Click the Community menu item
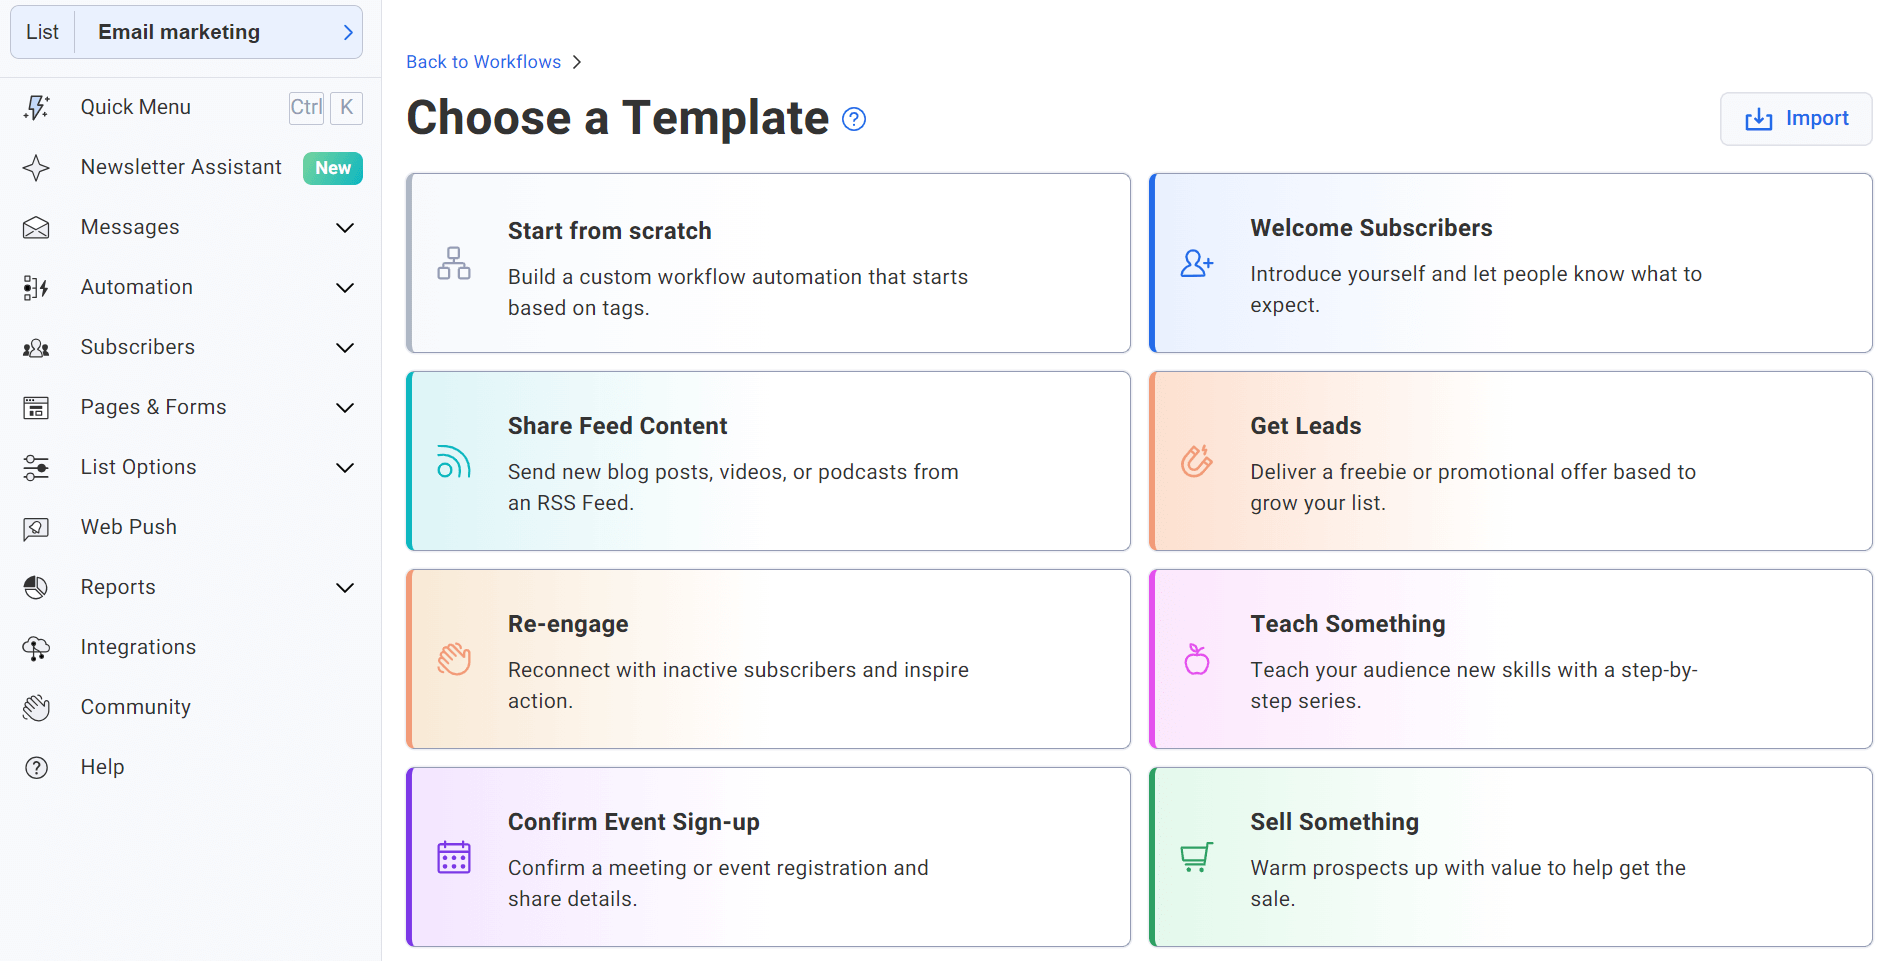This screenshot has width=1891, height=961. click(135, 707)
